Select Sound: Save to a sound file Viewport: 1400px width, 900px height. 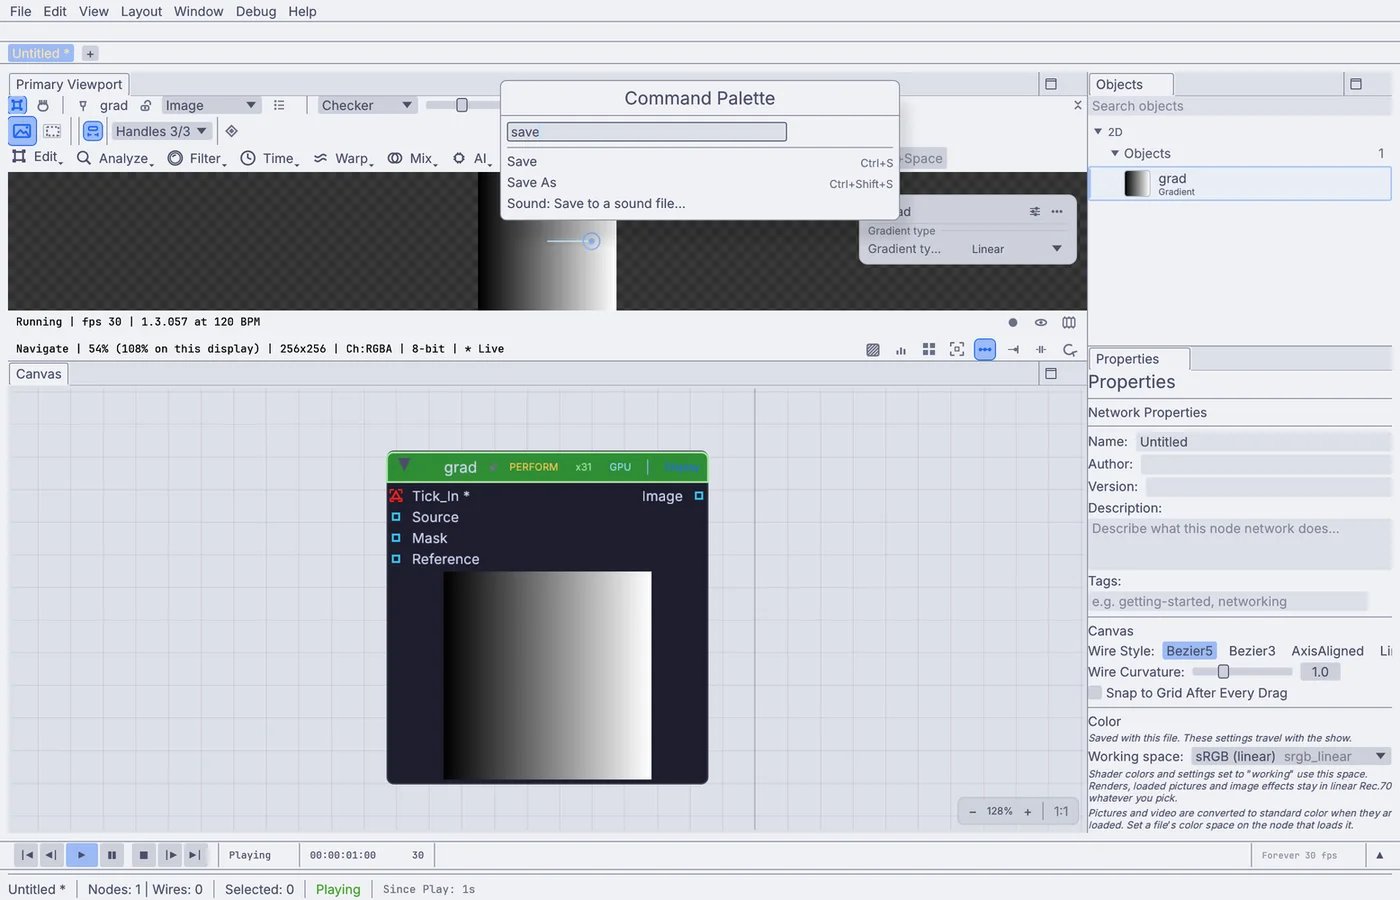pyautogui.click(x=700, y=203)
